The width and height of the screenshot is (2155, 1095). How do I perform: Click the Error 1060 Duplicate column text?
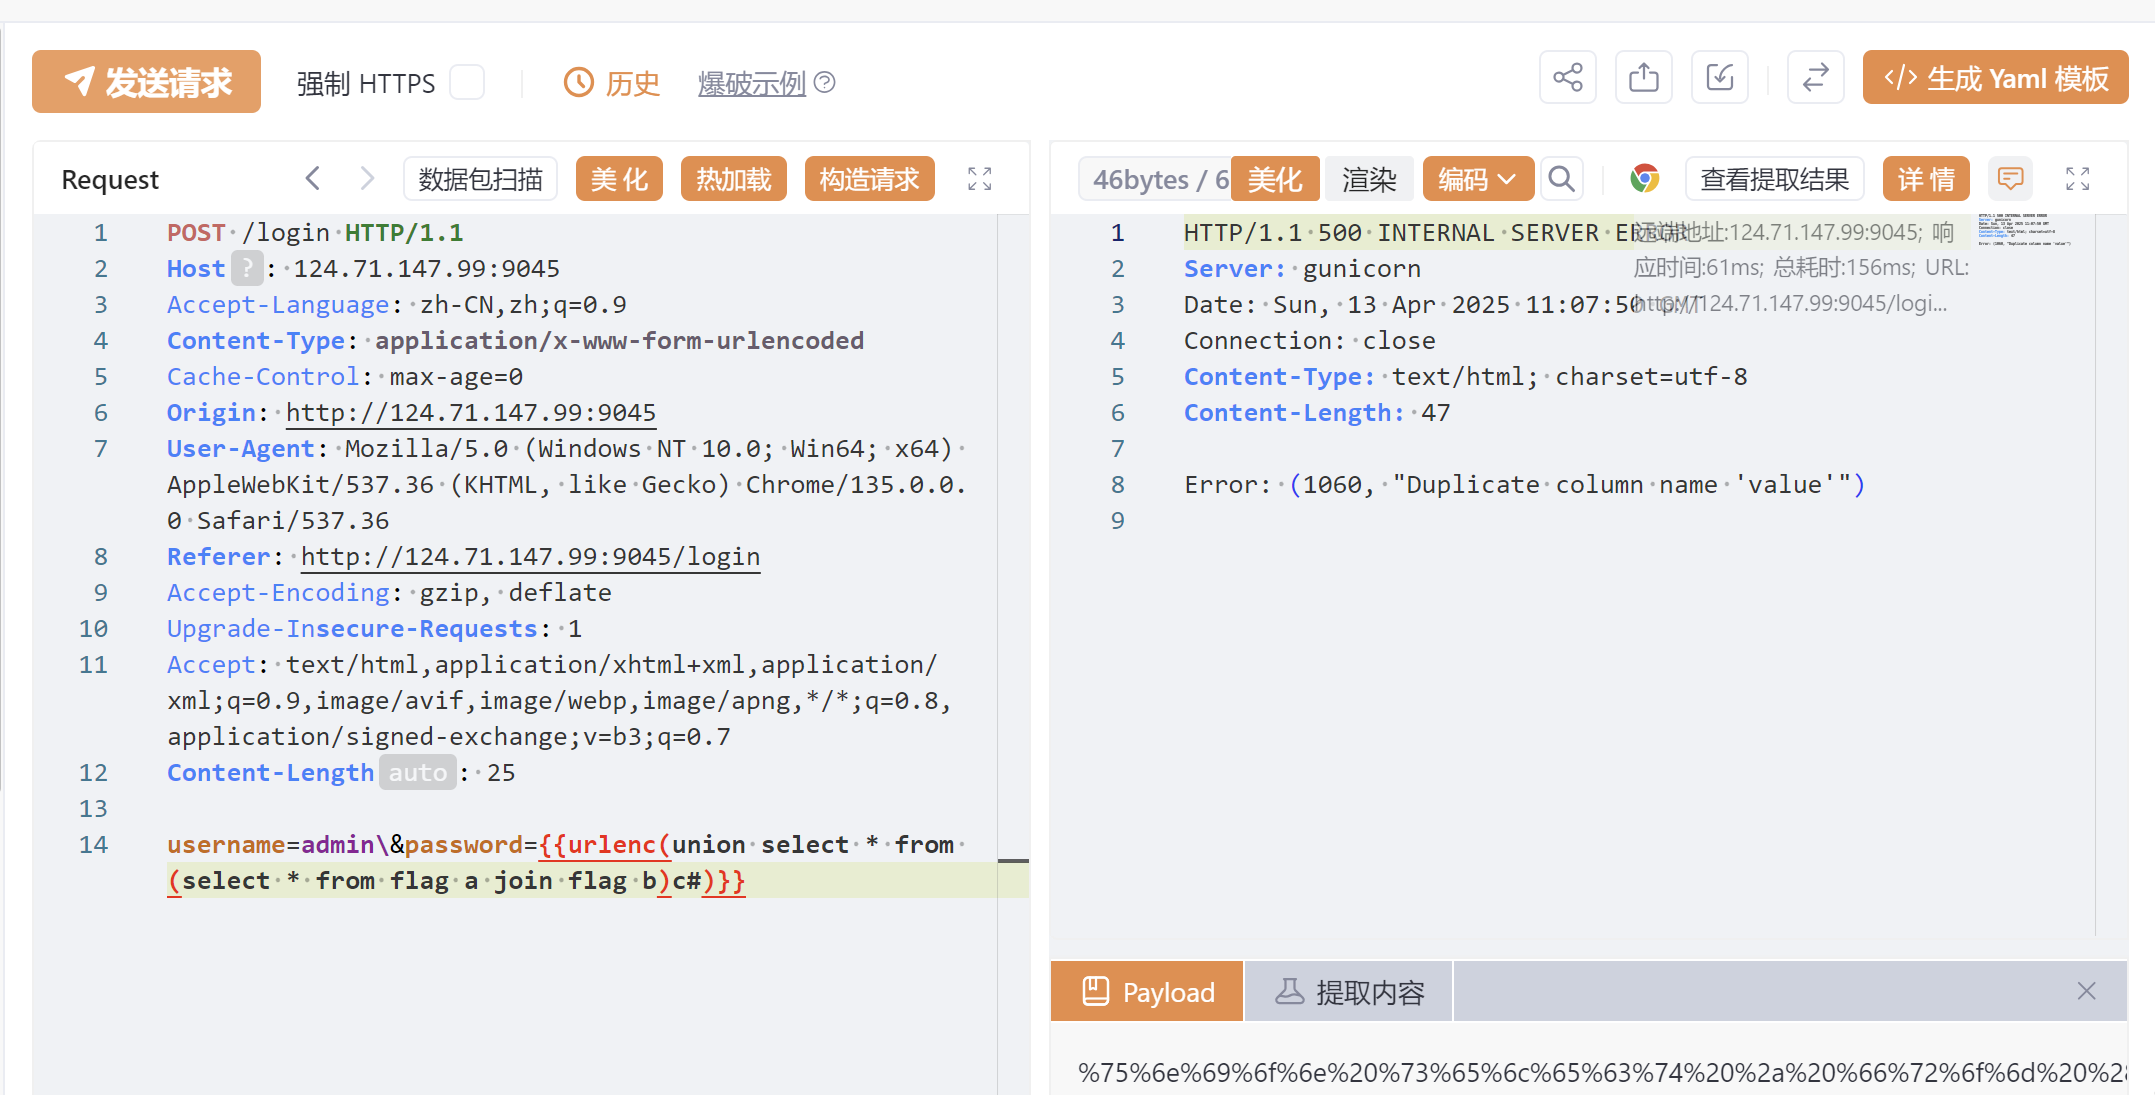(1525, 484)
